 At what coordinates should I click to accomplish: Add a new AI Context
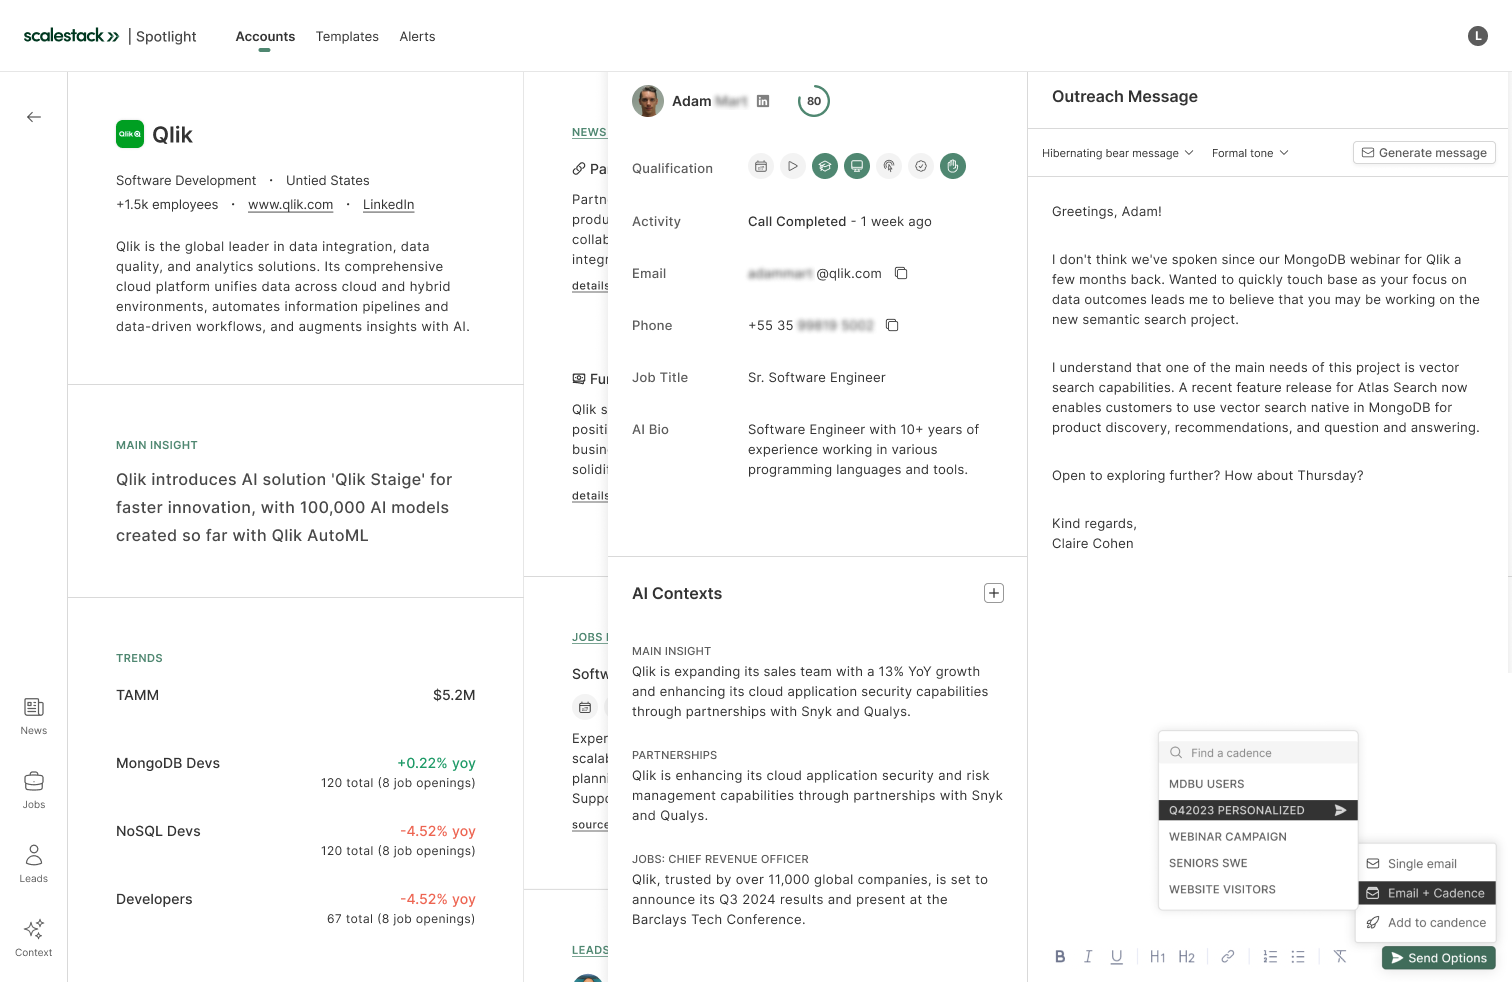click(x=994, y=593)
